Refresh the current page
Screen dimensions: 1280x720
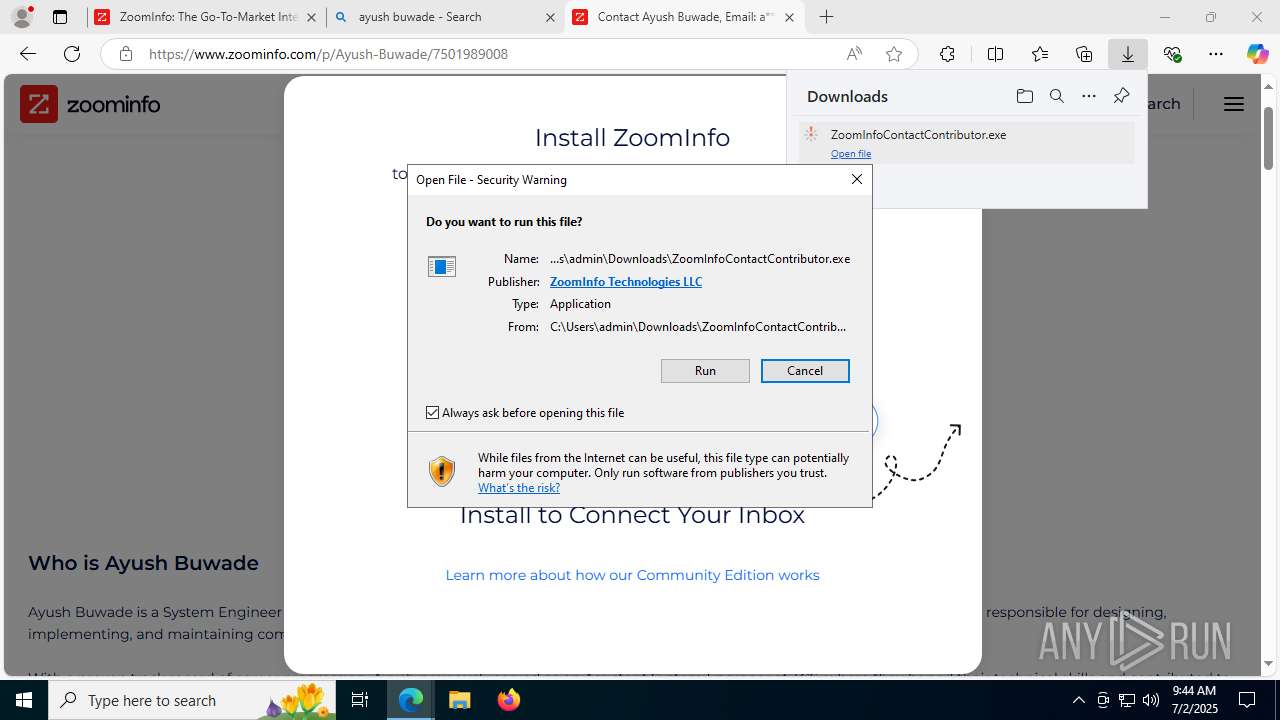tap(72, 54)
